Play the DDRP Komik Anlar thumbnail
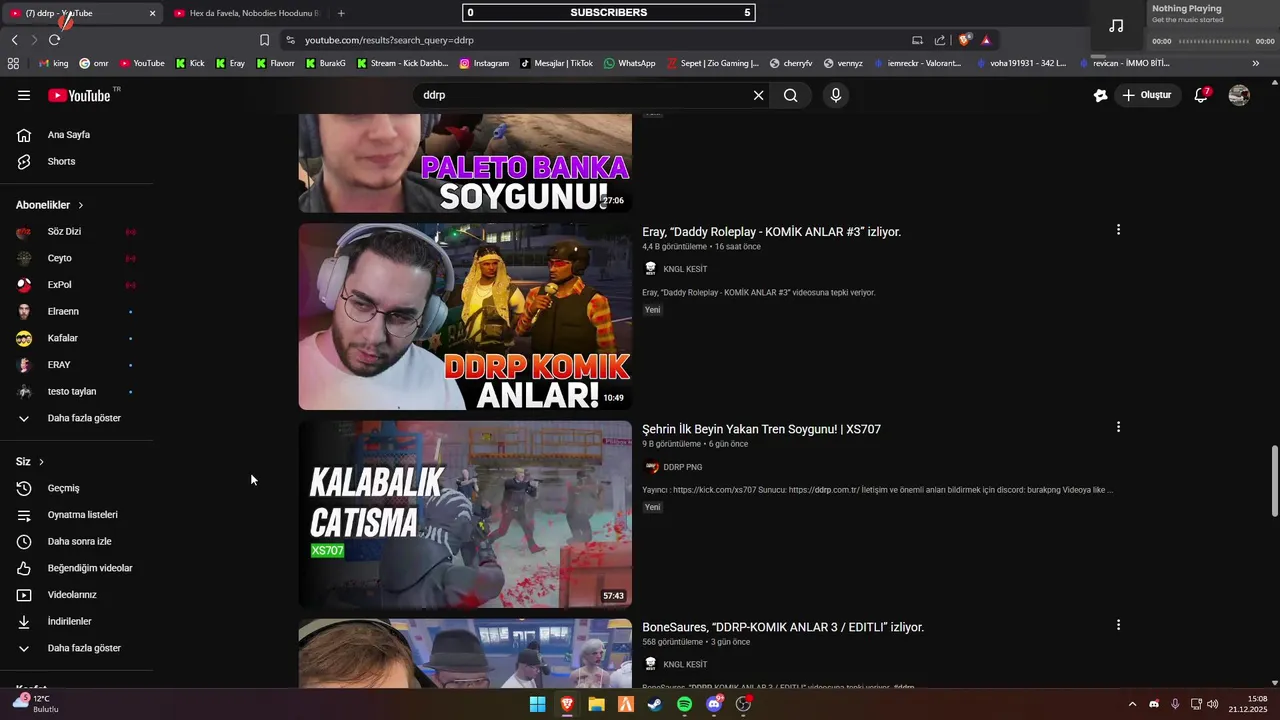The width and height of the screenshot is (1280, 720). click(x=465, y=316)
